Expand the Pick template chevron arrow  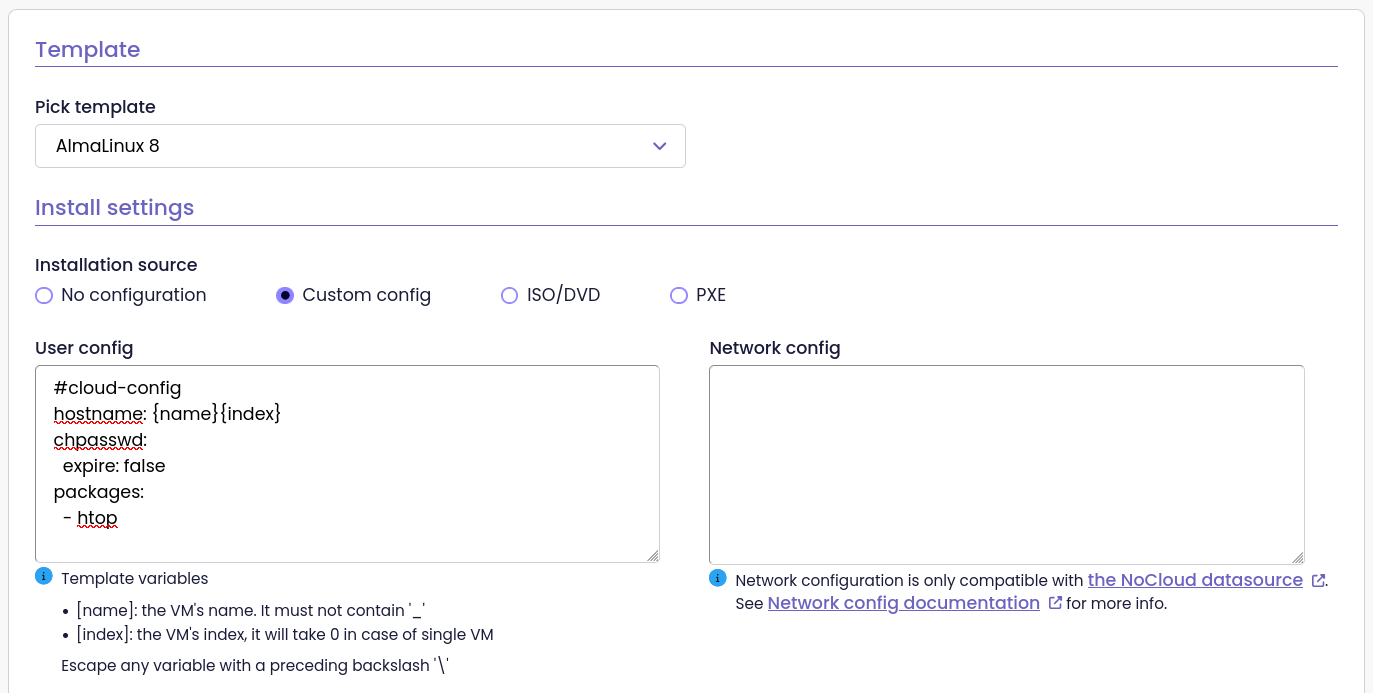point(659,146)
